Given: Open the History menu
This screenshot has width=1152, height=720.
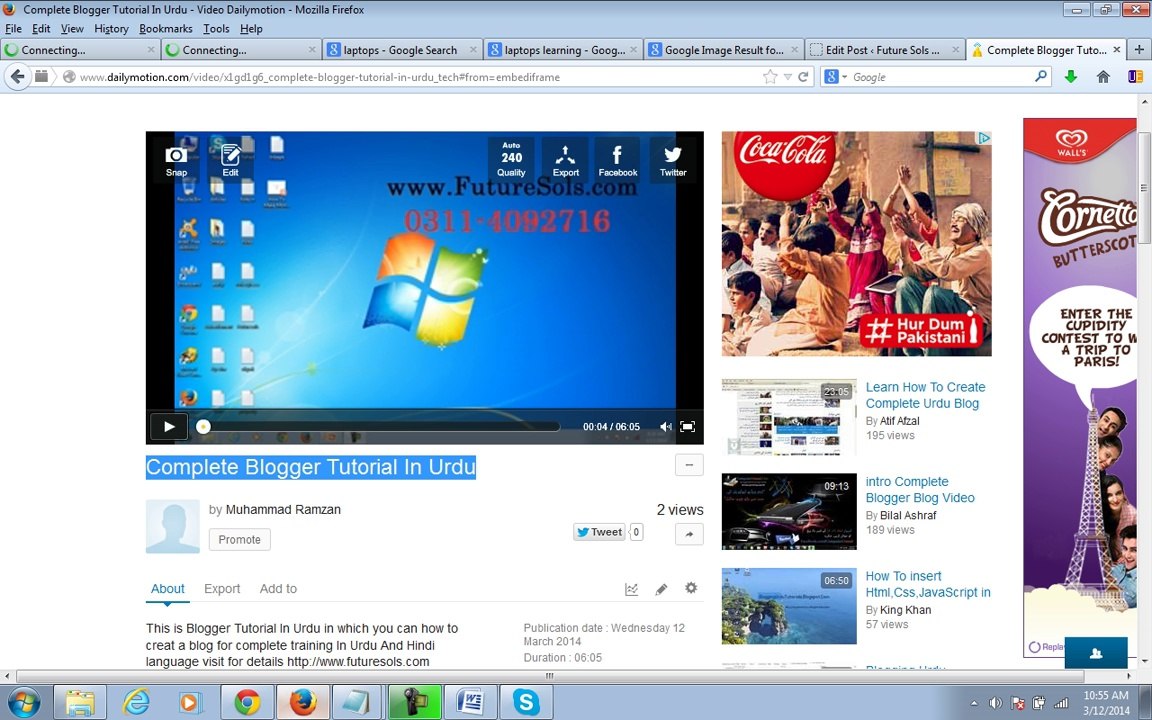Looking at the screenshot, I should (x=111, y=29).
